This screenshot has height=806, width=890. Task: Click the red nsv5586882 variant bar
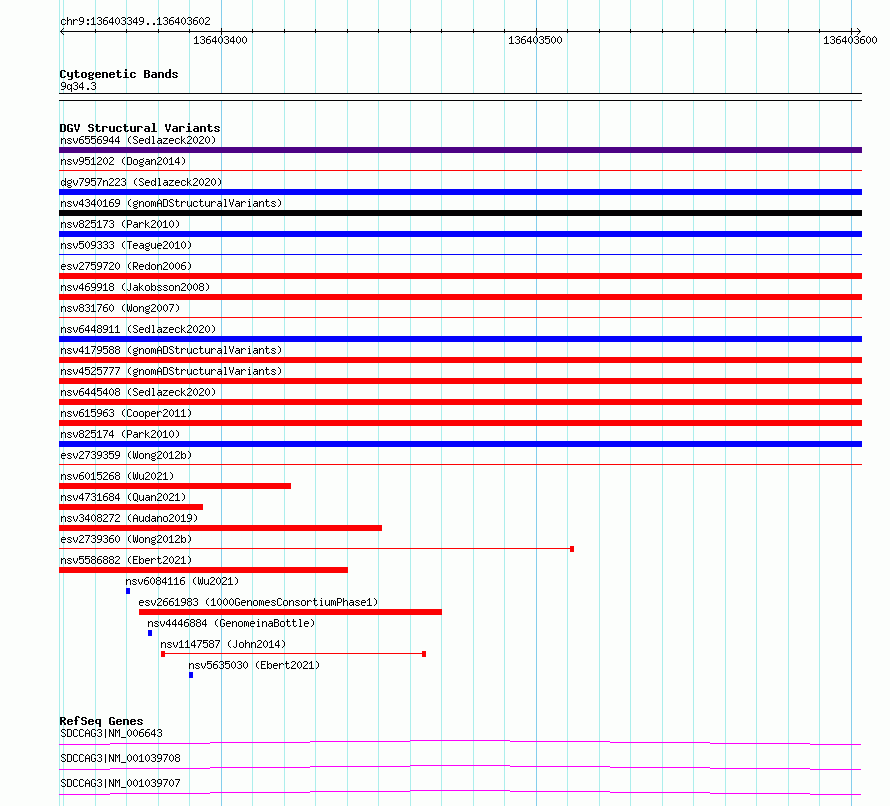pos(203,570)
